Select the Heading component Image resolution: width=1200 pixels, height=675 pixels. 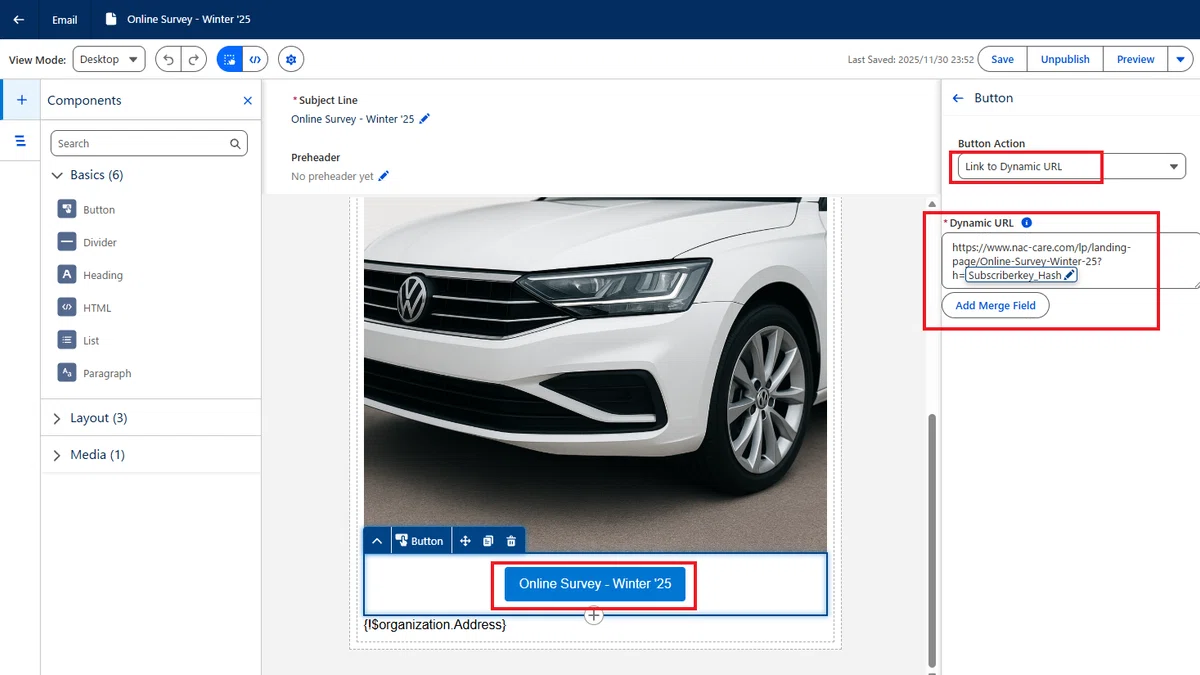[x=90, y=275]
